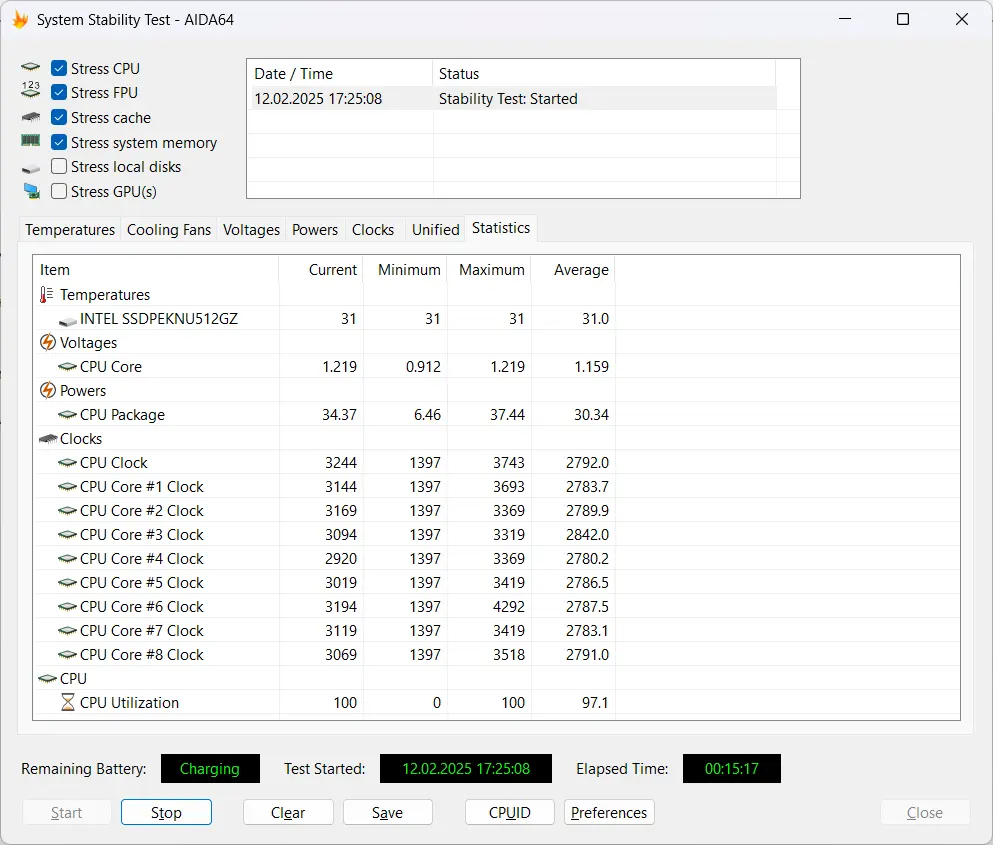
Task: Click the Item column header
Action: [156, 270]
